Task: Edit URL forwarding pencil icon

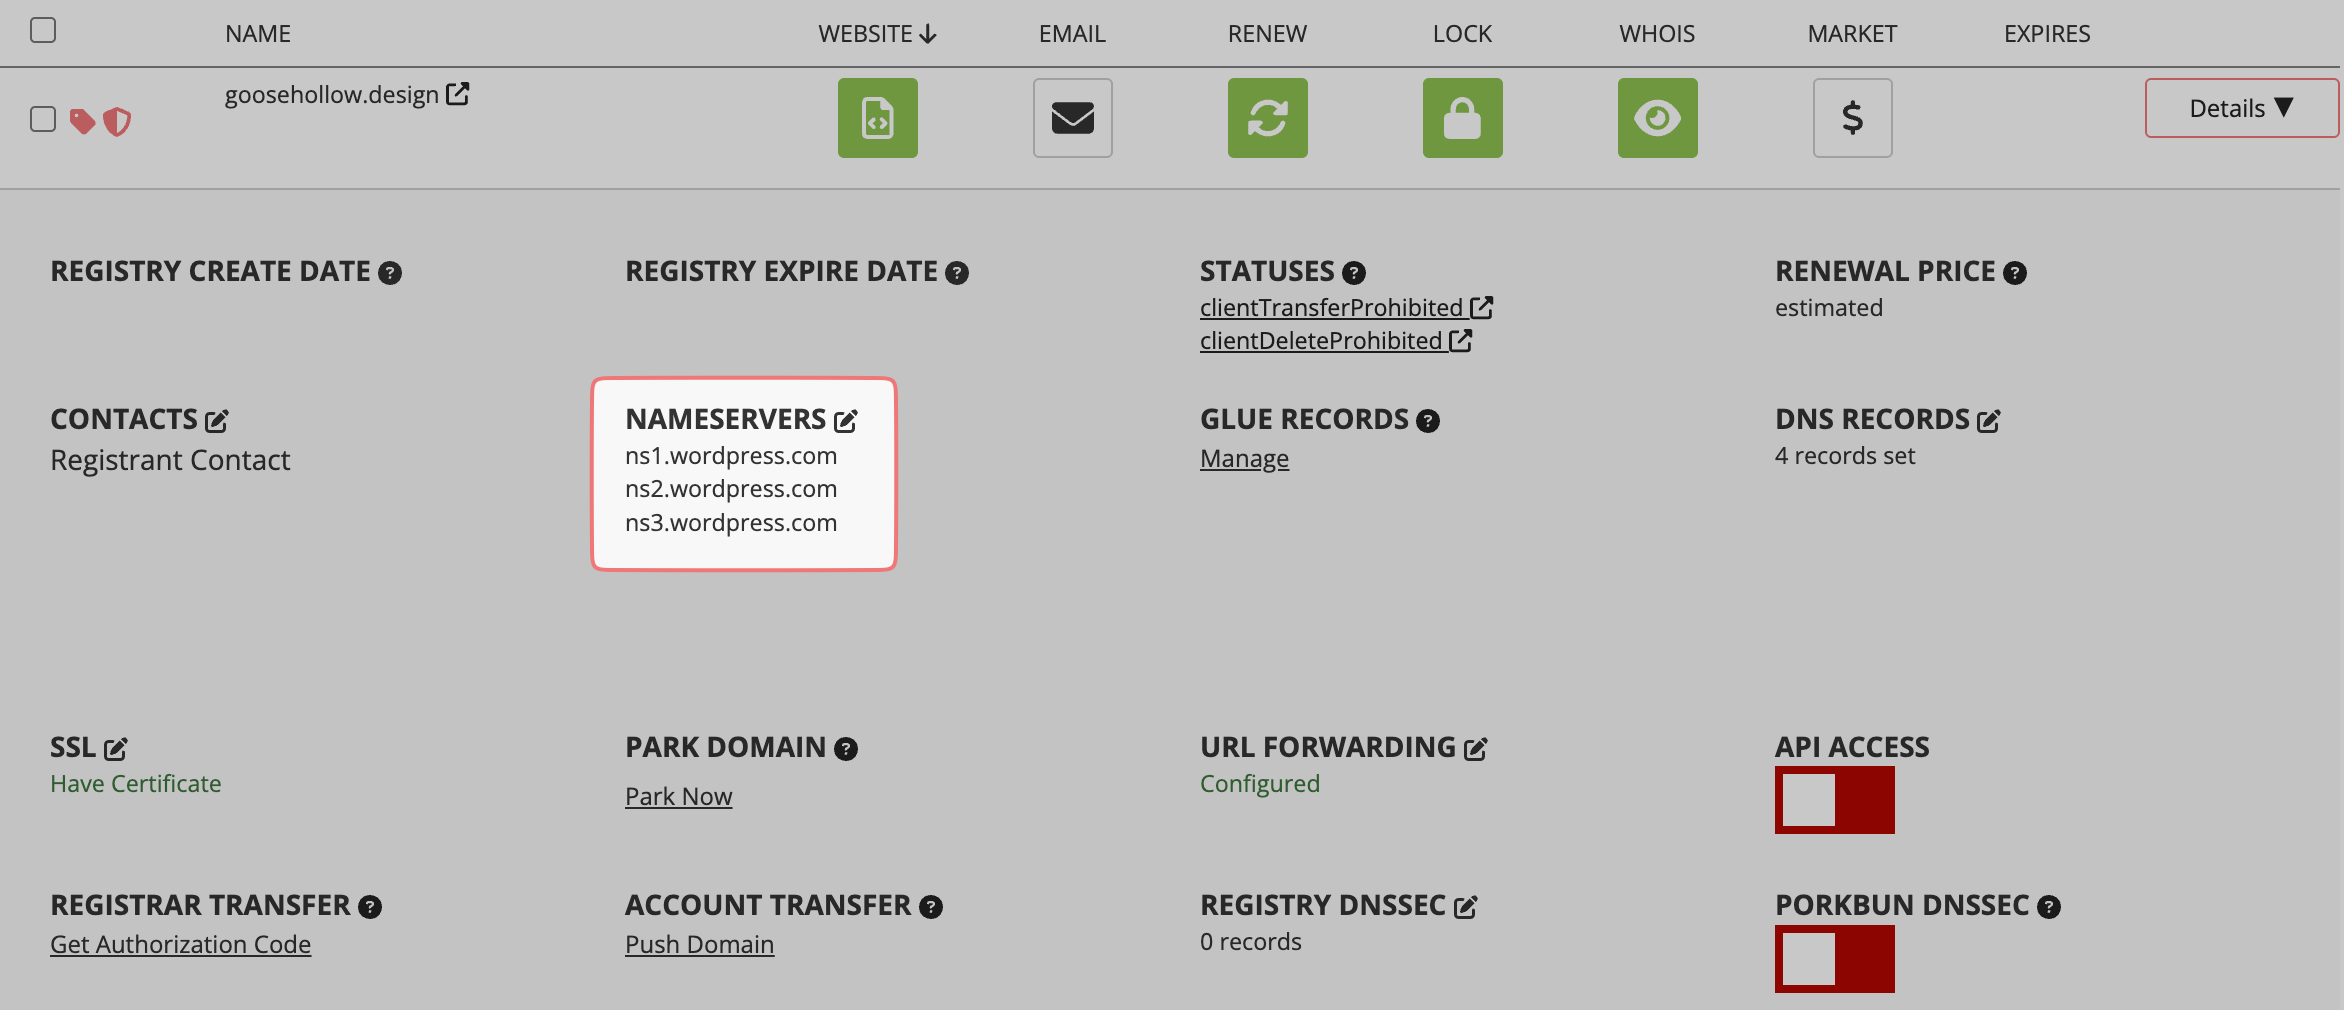Action: click(x=1476, y=749)
